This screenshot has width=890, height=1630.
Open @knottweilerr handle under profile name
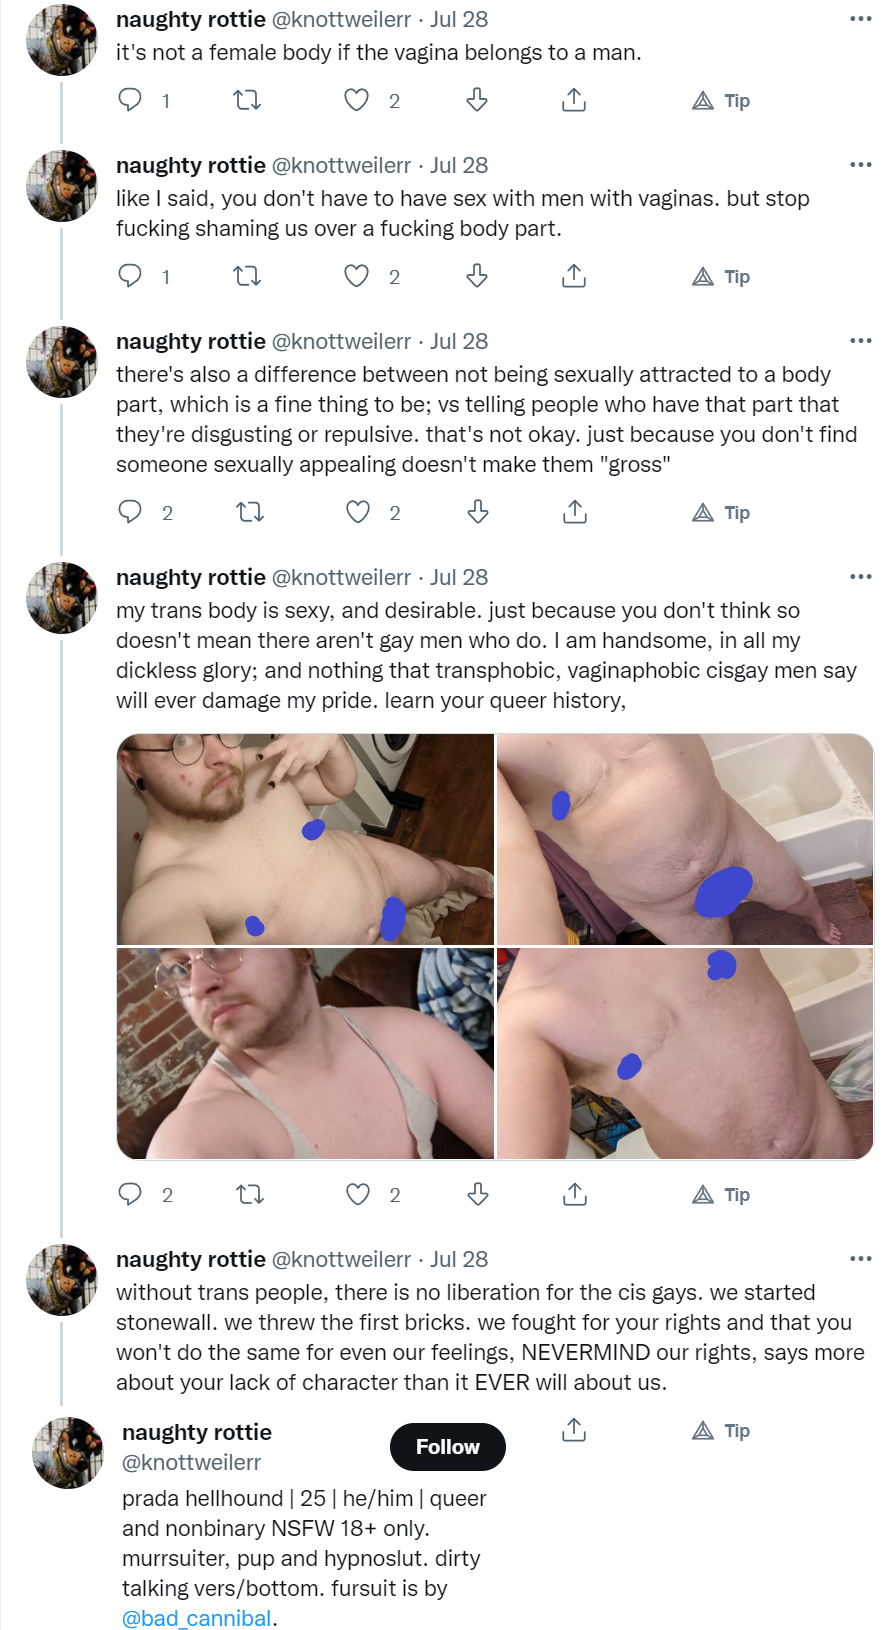(x=191, y=1462)
